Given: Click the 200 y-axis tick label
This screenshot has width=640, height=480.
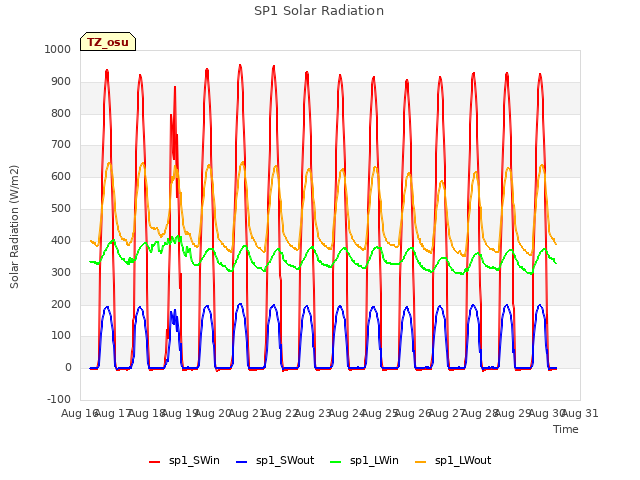Looking at the screenshot, I should tap(61, 304).
